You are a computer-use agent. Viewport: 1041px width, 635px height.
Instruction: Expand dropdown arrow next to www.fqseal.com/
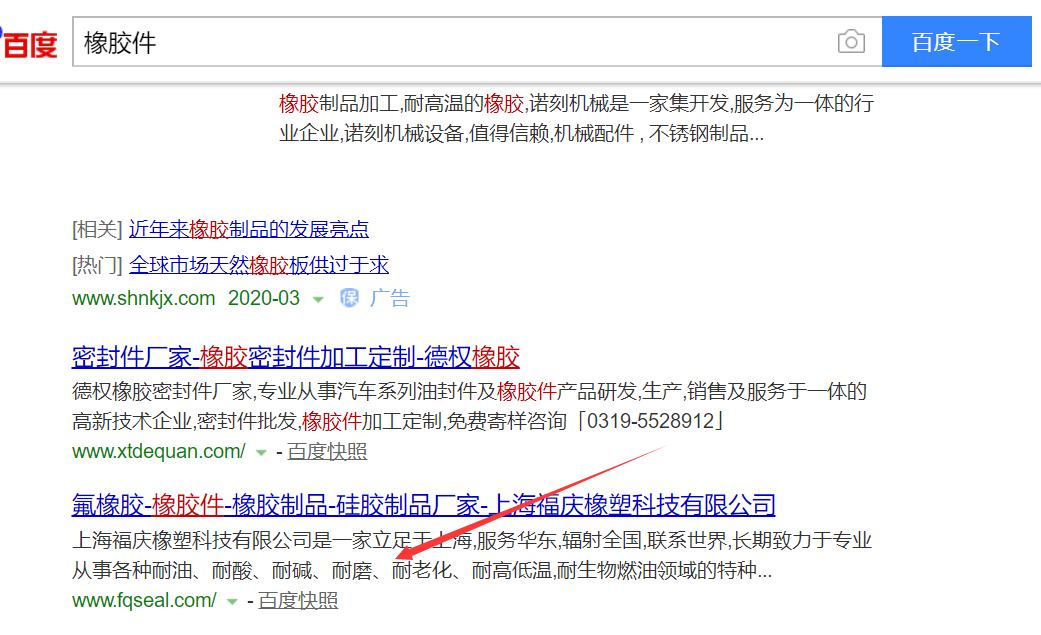(x=232, y=602)
